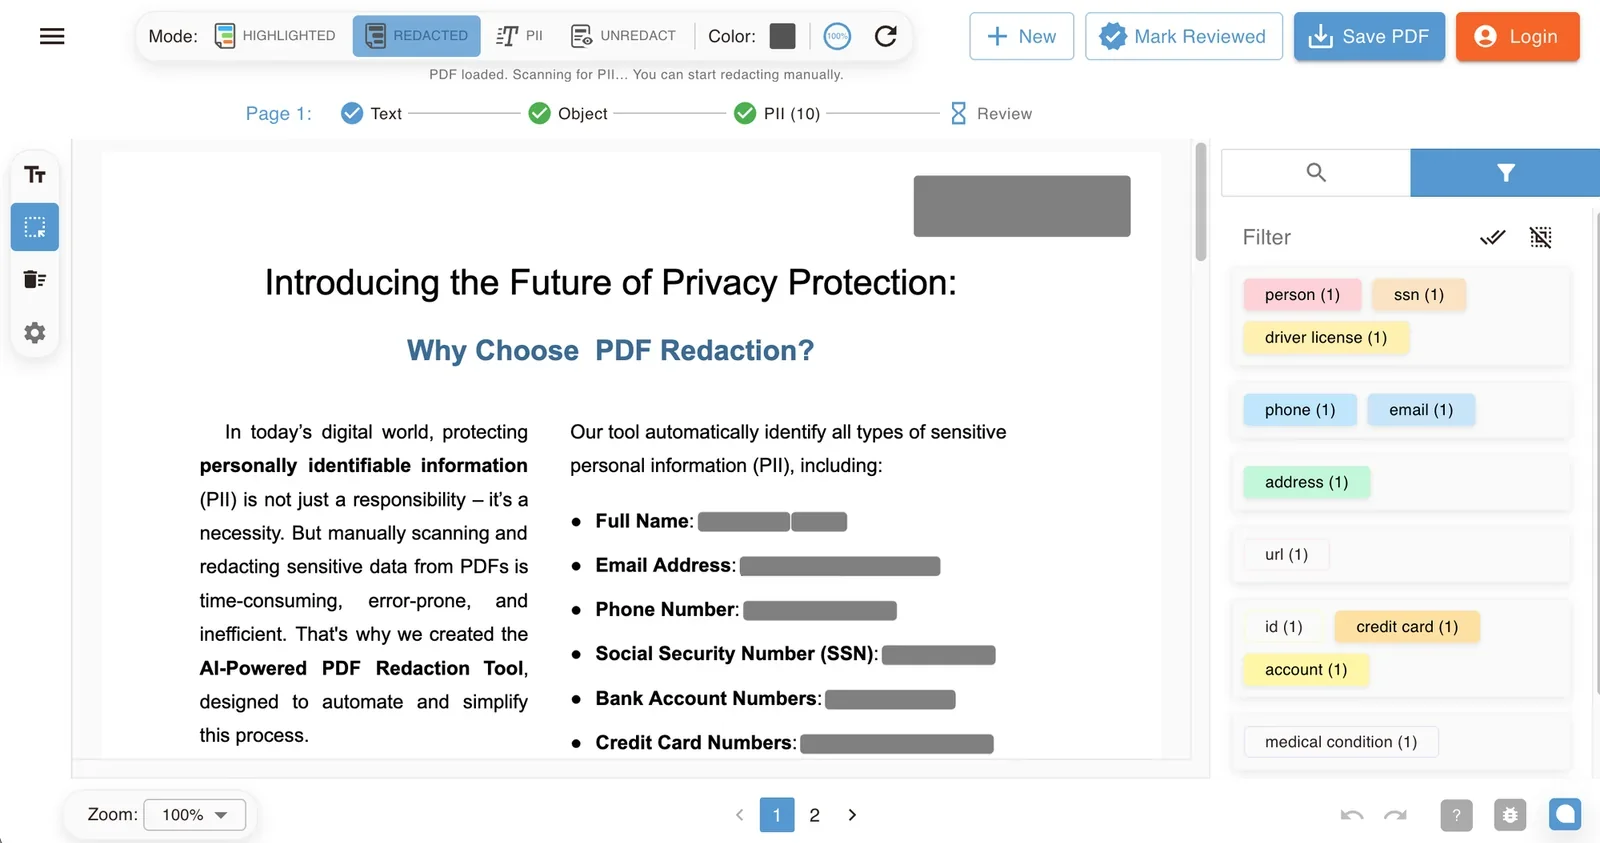Go to page 2

[x=815, y=815]
